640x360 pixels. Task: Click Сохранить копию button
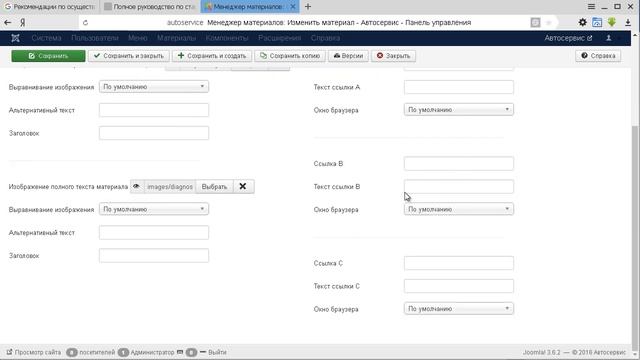290,56
